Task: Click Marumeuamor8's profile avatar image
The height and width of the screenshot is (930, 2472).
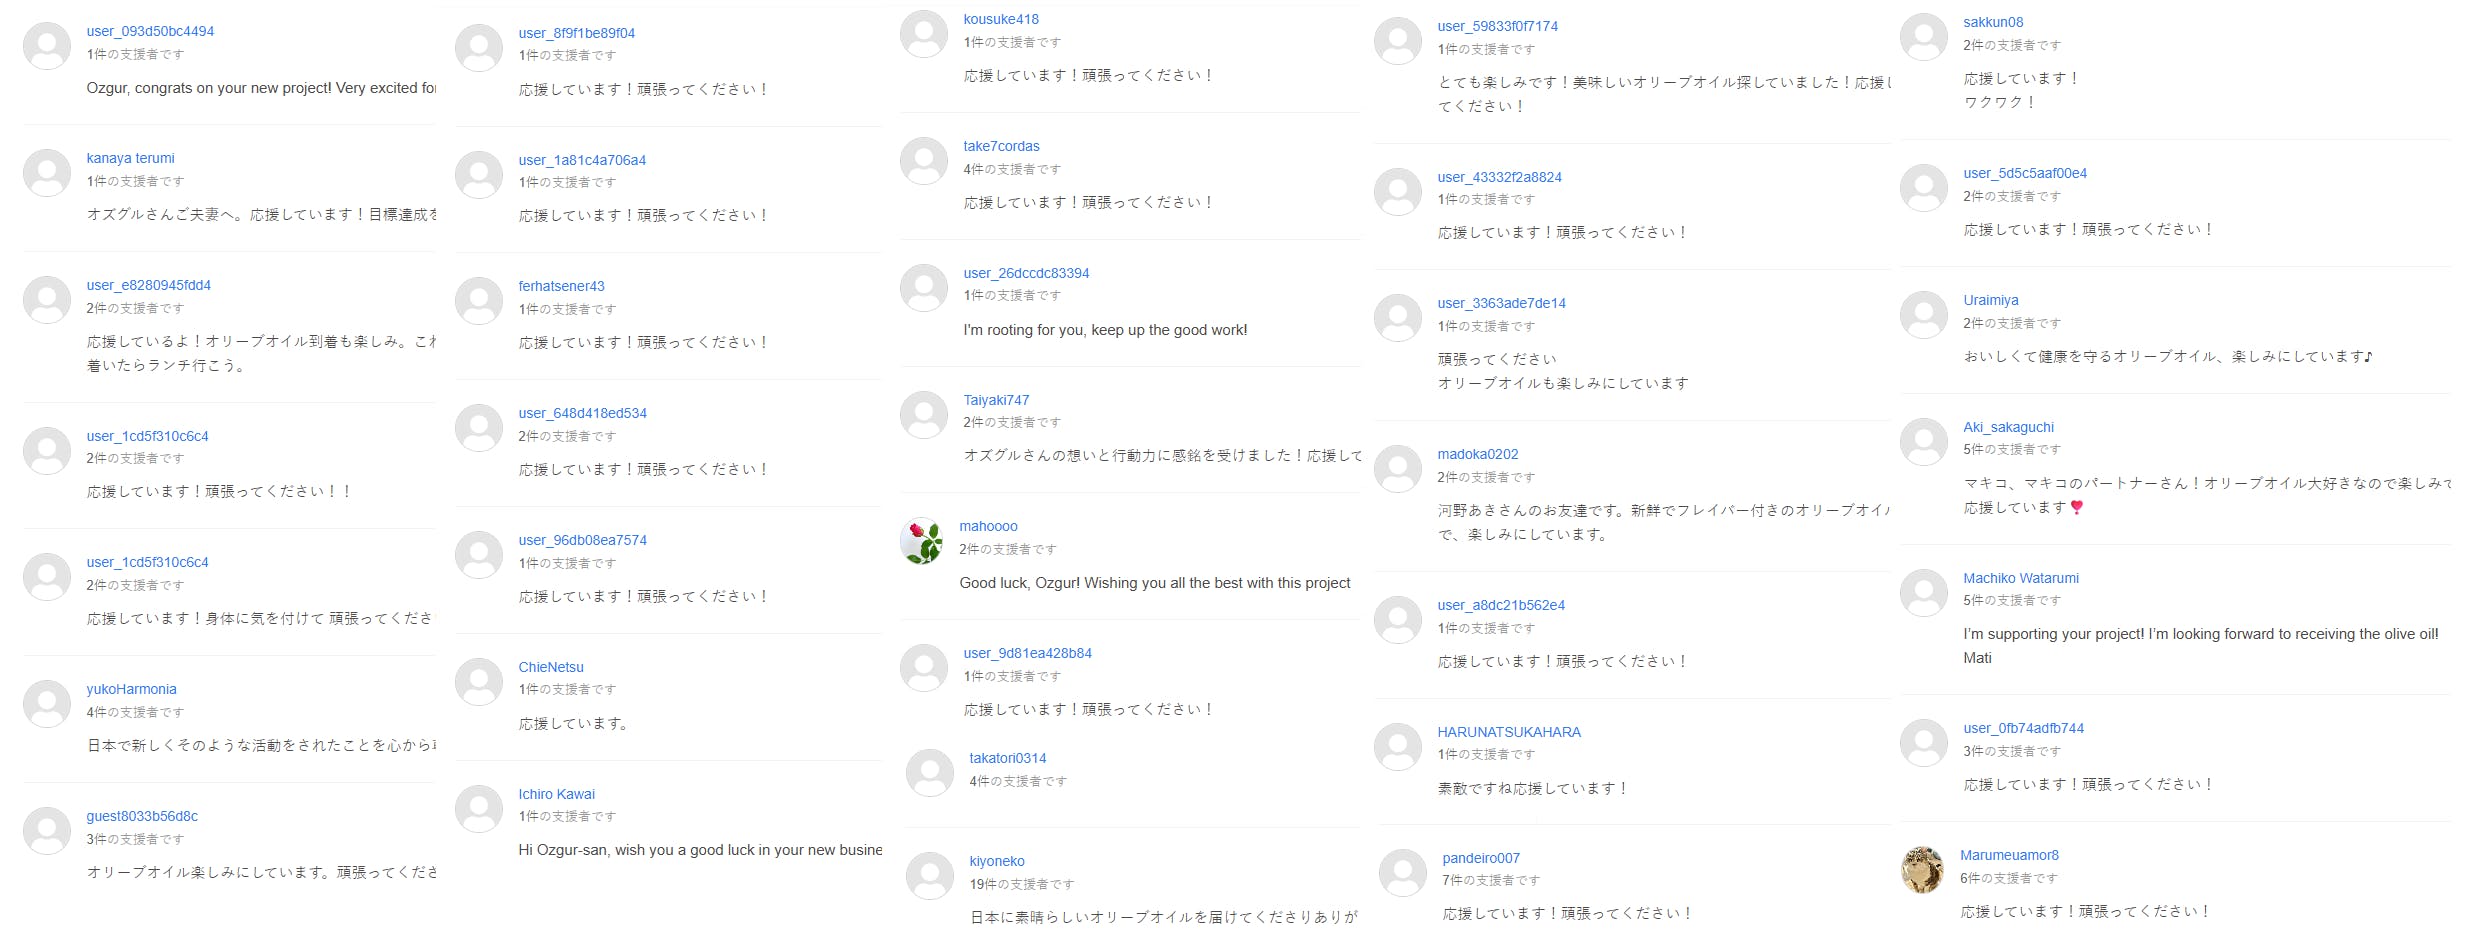Action: 1922,870
